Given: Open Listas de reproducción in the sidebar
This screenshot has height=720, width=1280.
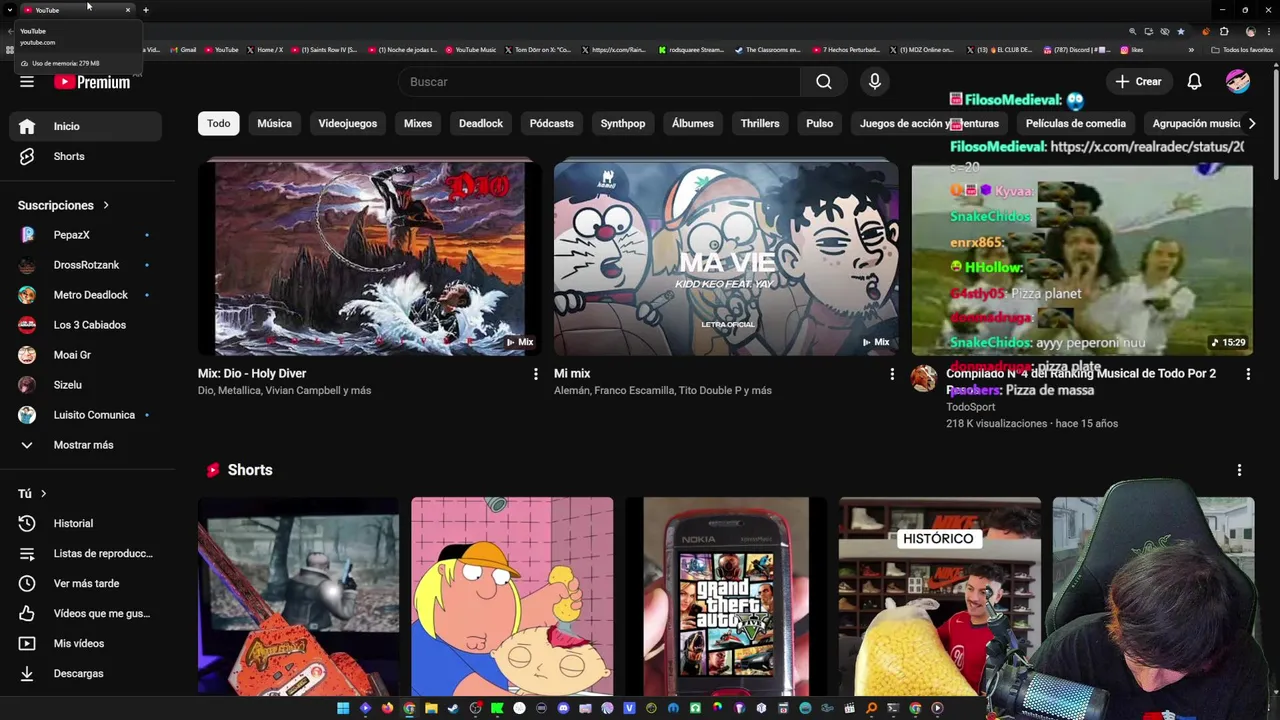Looking at the screenshot, I should [x=85, y=553].
